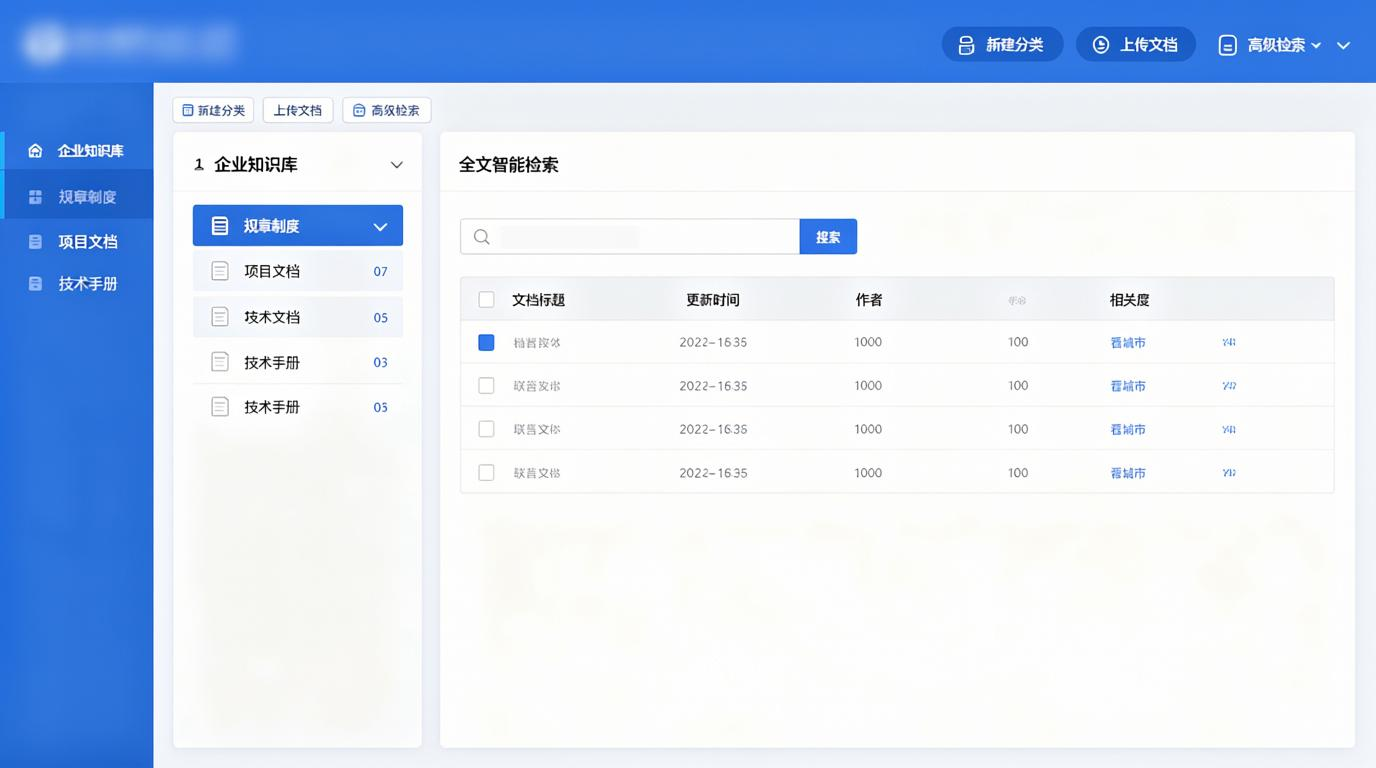
Task: Click the 相关度 column header
Action: [x=1129, y=300]
